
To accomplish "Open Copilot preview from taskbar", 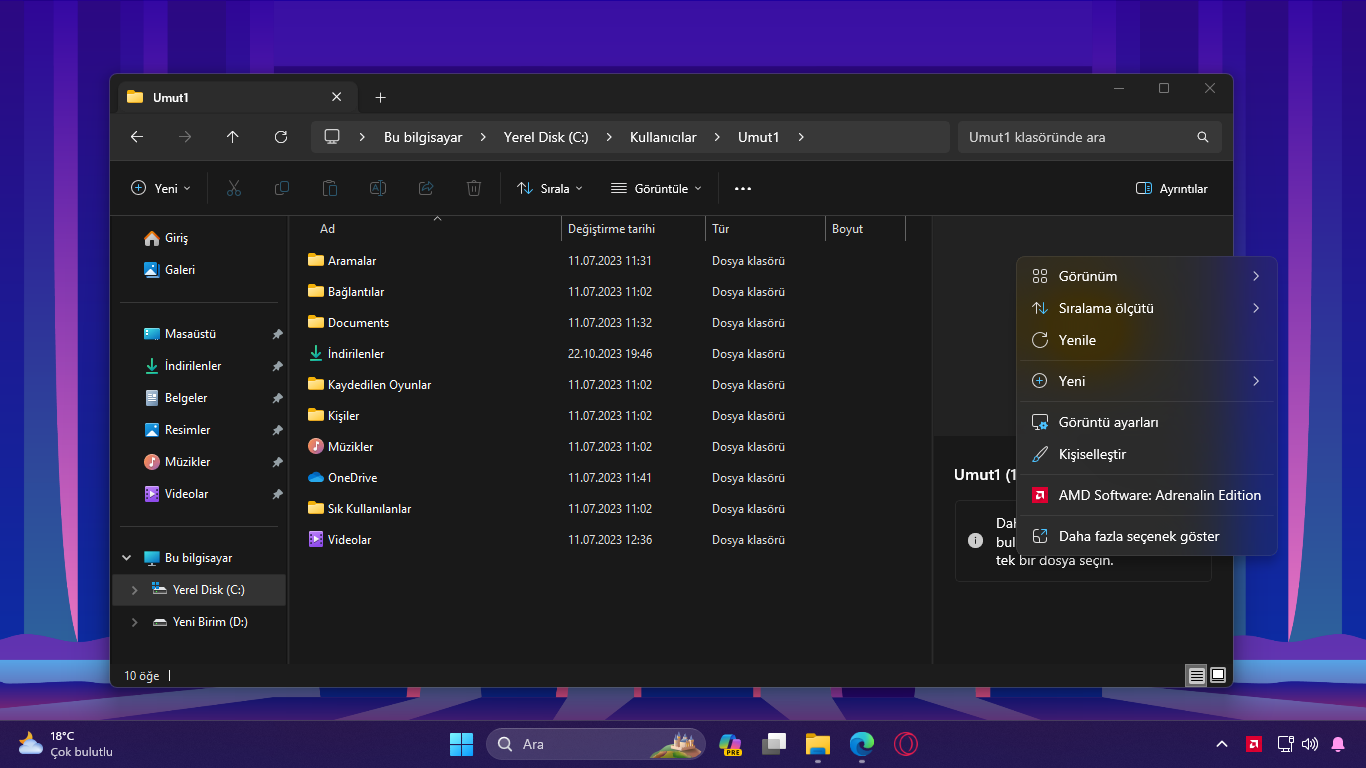I will click(730, 744).
